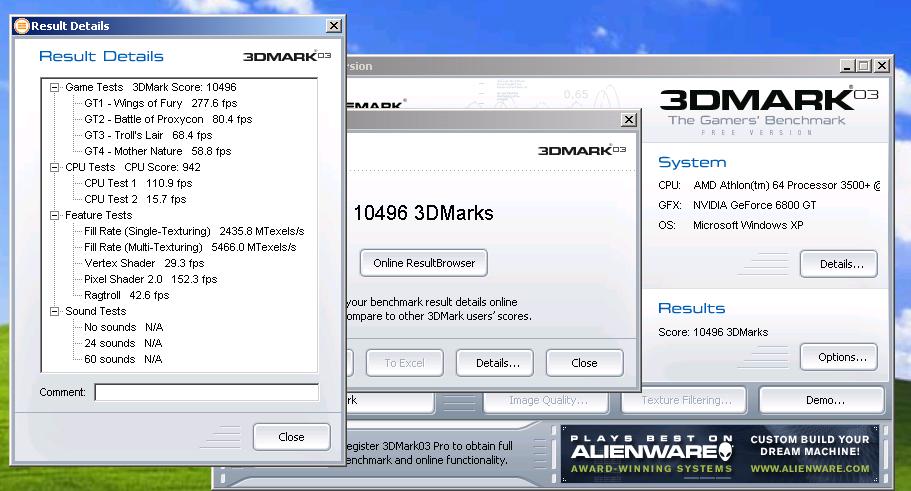911x491 pixels.
Task: Collapse the Feature Tests tree node
Action: point(55,216)
